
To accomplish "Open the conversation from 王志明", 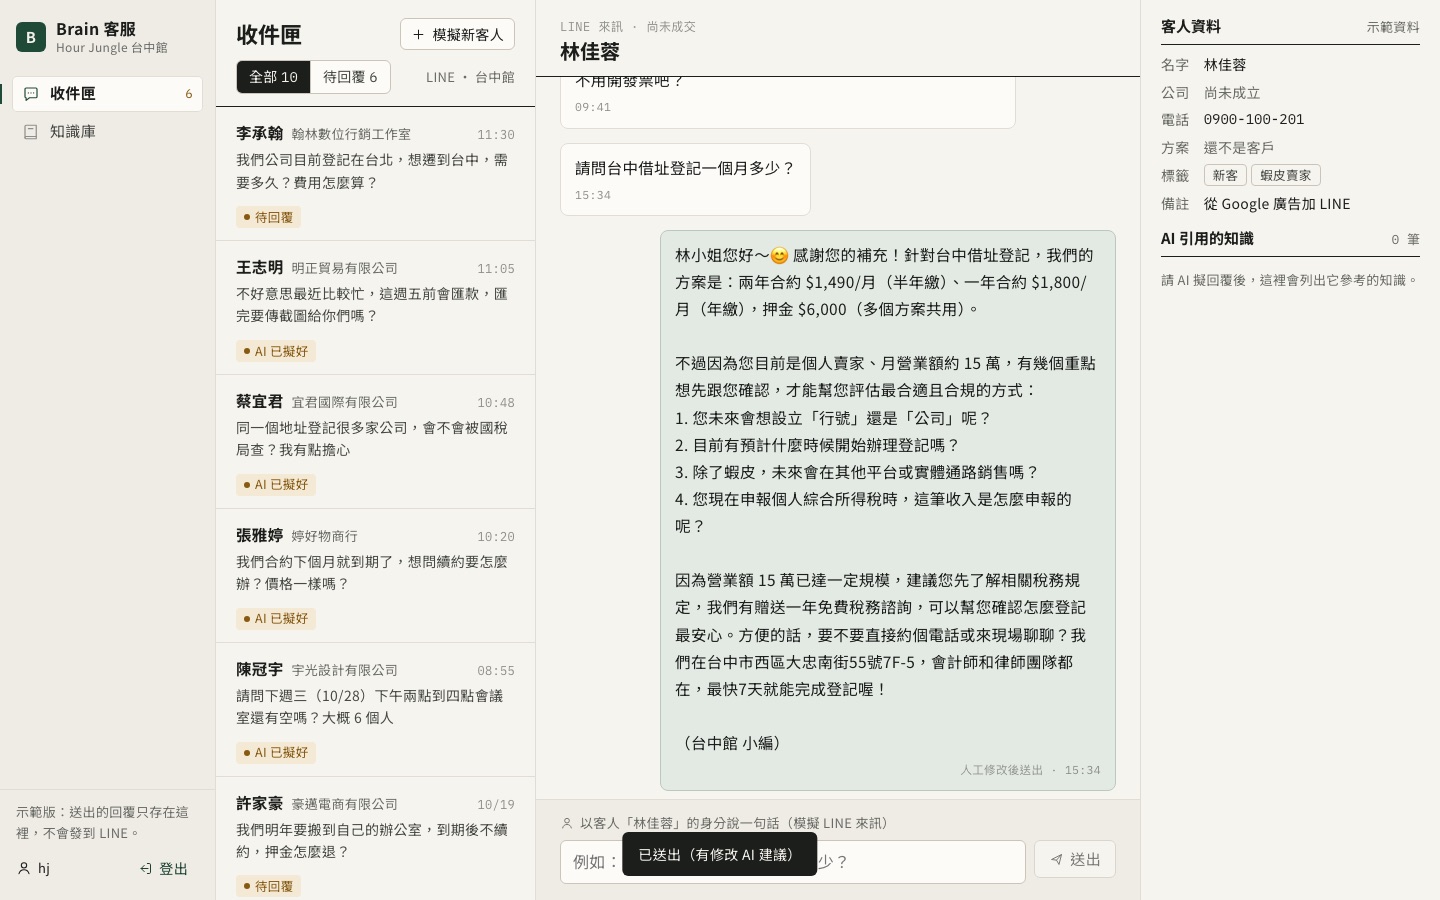I will coord(375,308).
